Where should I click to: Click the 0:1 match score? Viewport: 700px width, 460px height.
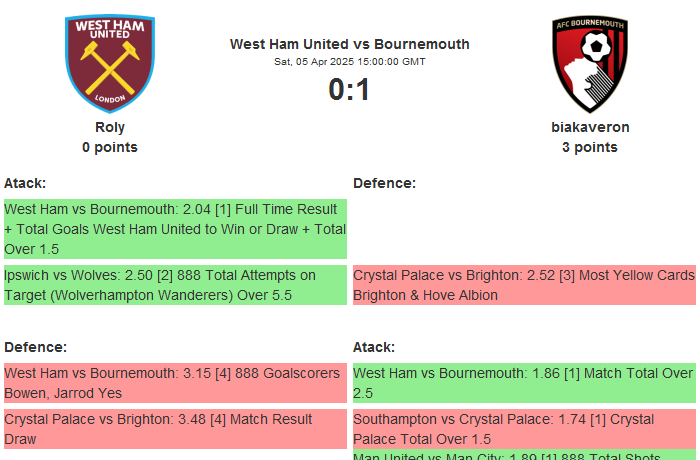pos(350,90)
